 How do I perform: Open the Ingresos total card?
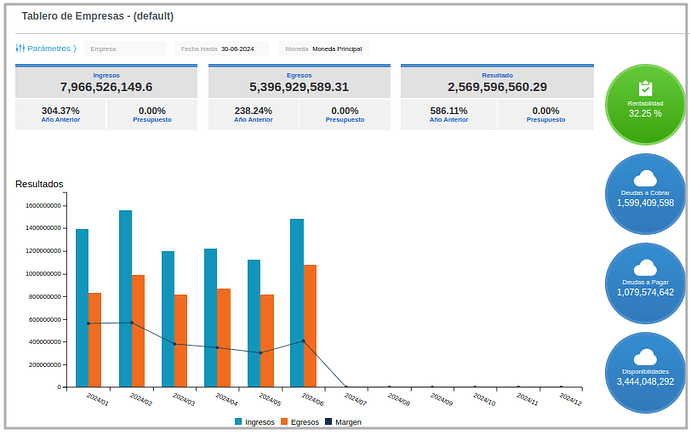tap(106, 82)
